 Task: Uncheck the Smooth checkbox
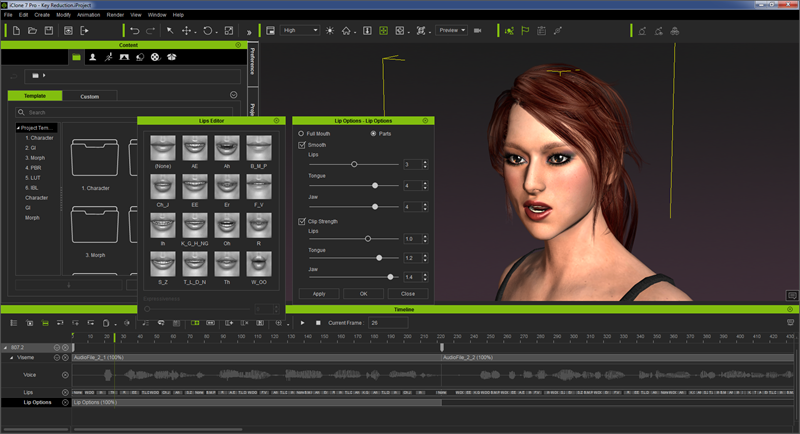point(302,145)
